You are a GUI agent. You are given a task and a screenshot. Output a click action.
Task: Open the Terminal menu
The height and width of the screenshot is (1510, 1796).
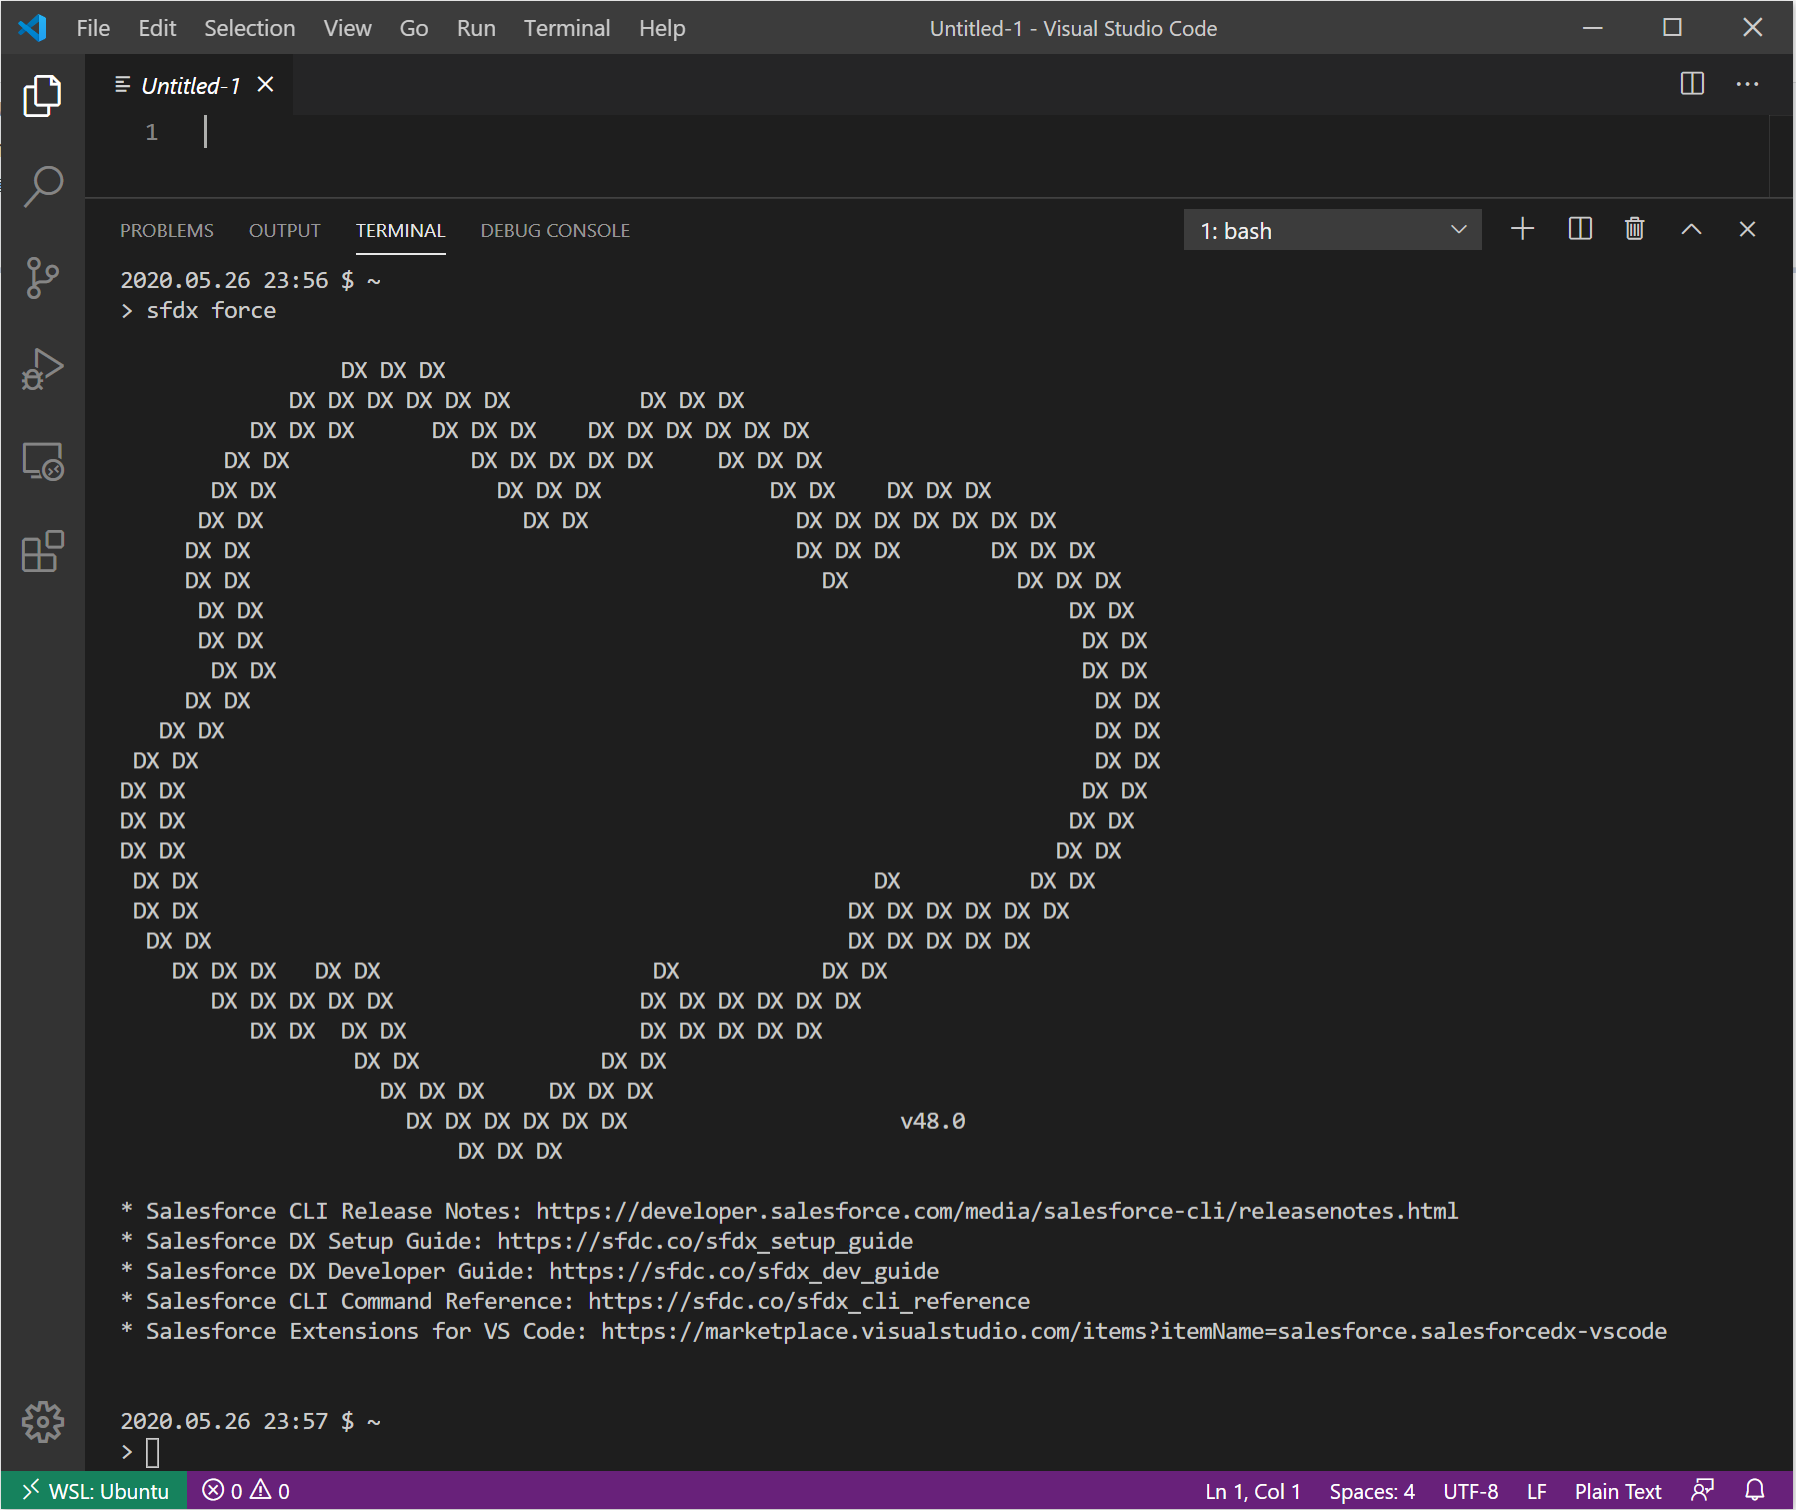point(567,28)
